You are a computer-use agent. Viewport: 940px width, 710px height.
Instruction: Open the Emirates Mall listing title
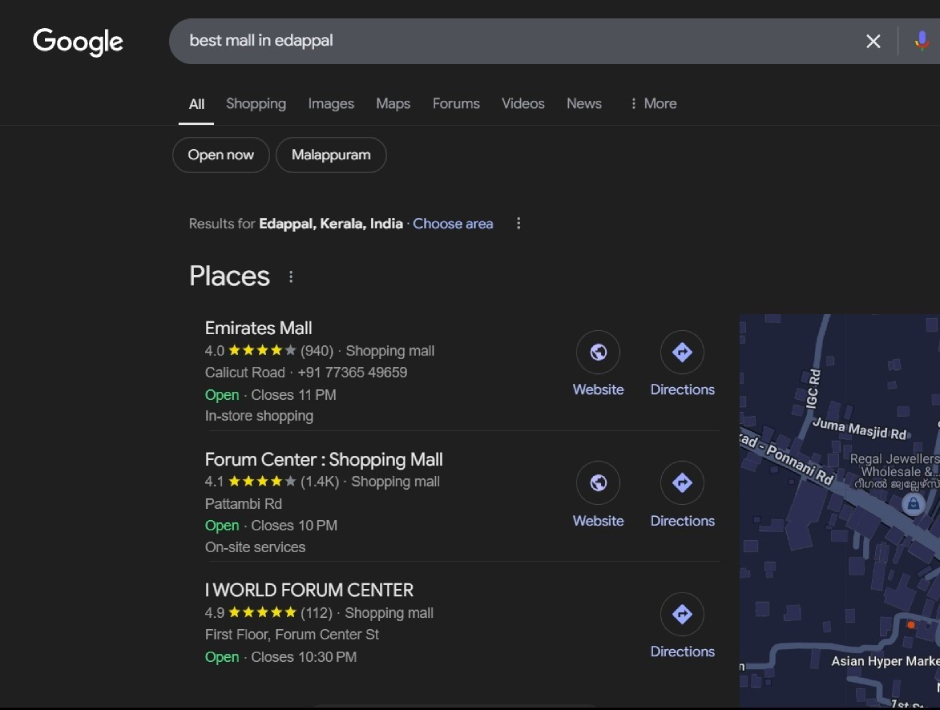(258, 328)
